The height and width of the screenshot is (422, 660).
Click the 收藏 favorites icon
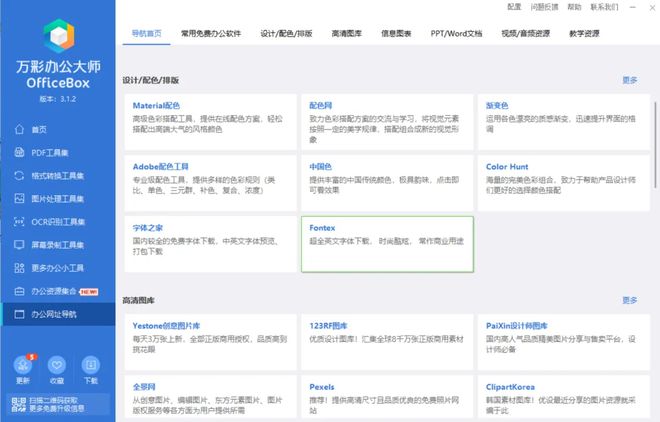(57, 366)
